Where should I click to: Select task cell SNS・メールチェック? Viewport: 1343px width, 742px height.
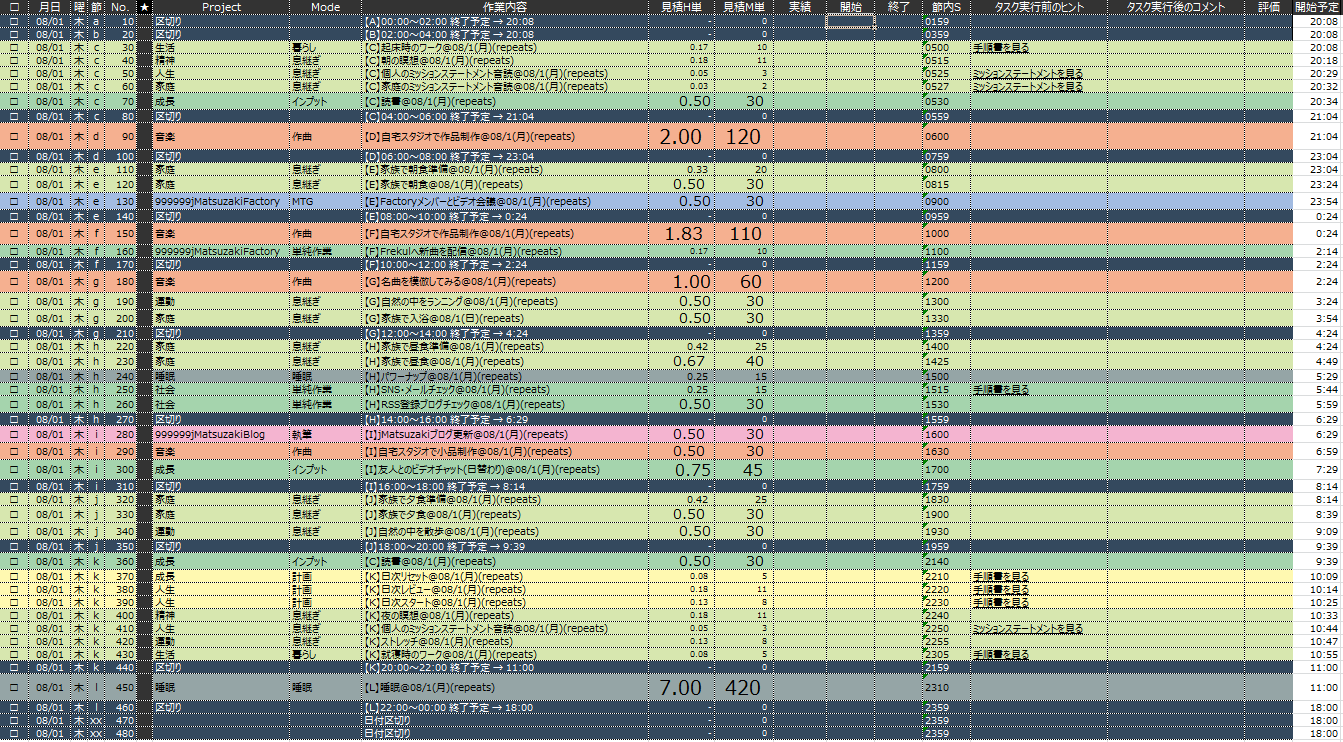click(505, 389)
